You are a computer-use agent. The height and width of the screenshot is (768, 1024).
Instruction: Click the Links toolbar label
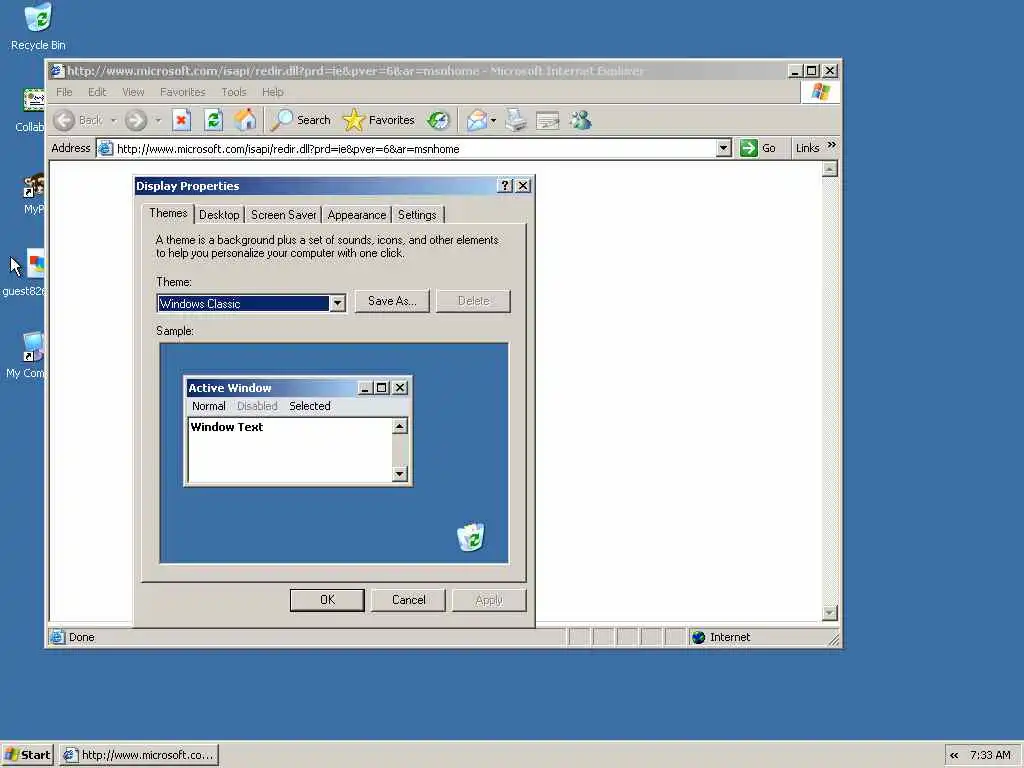point(807,148)
